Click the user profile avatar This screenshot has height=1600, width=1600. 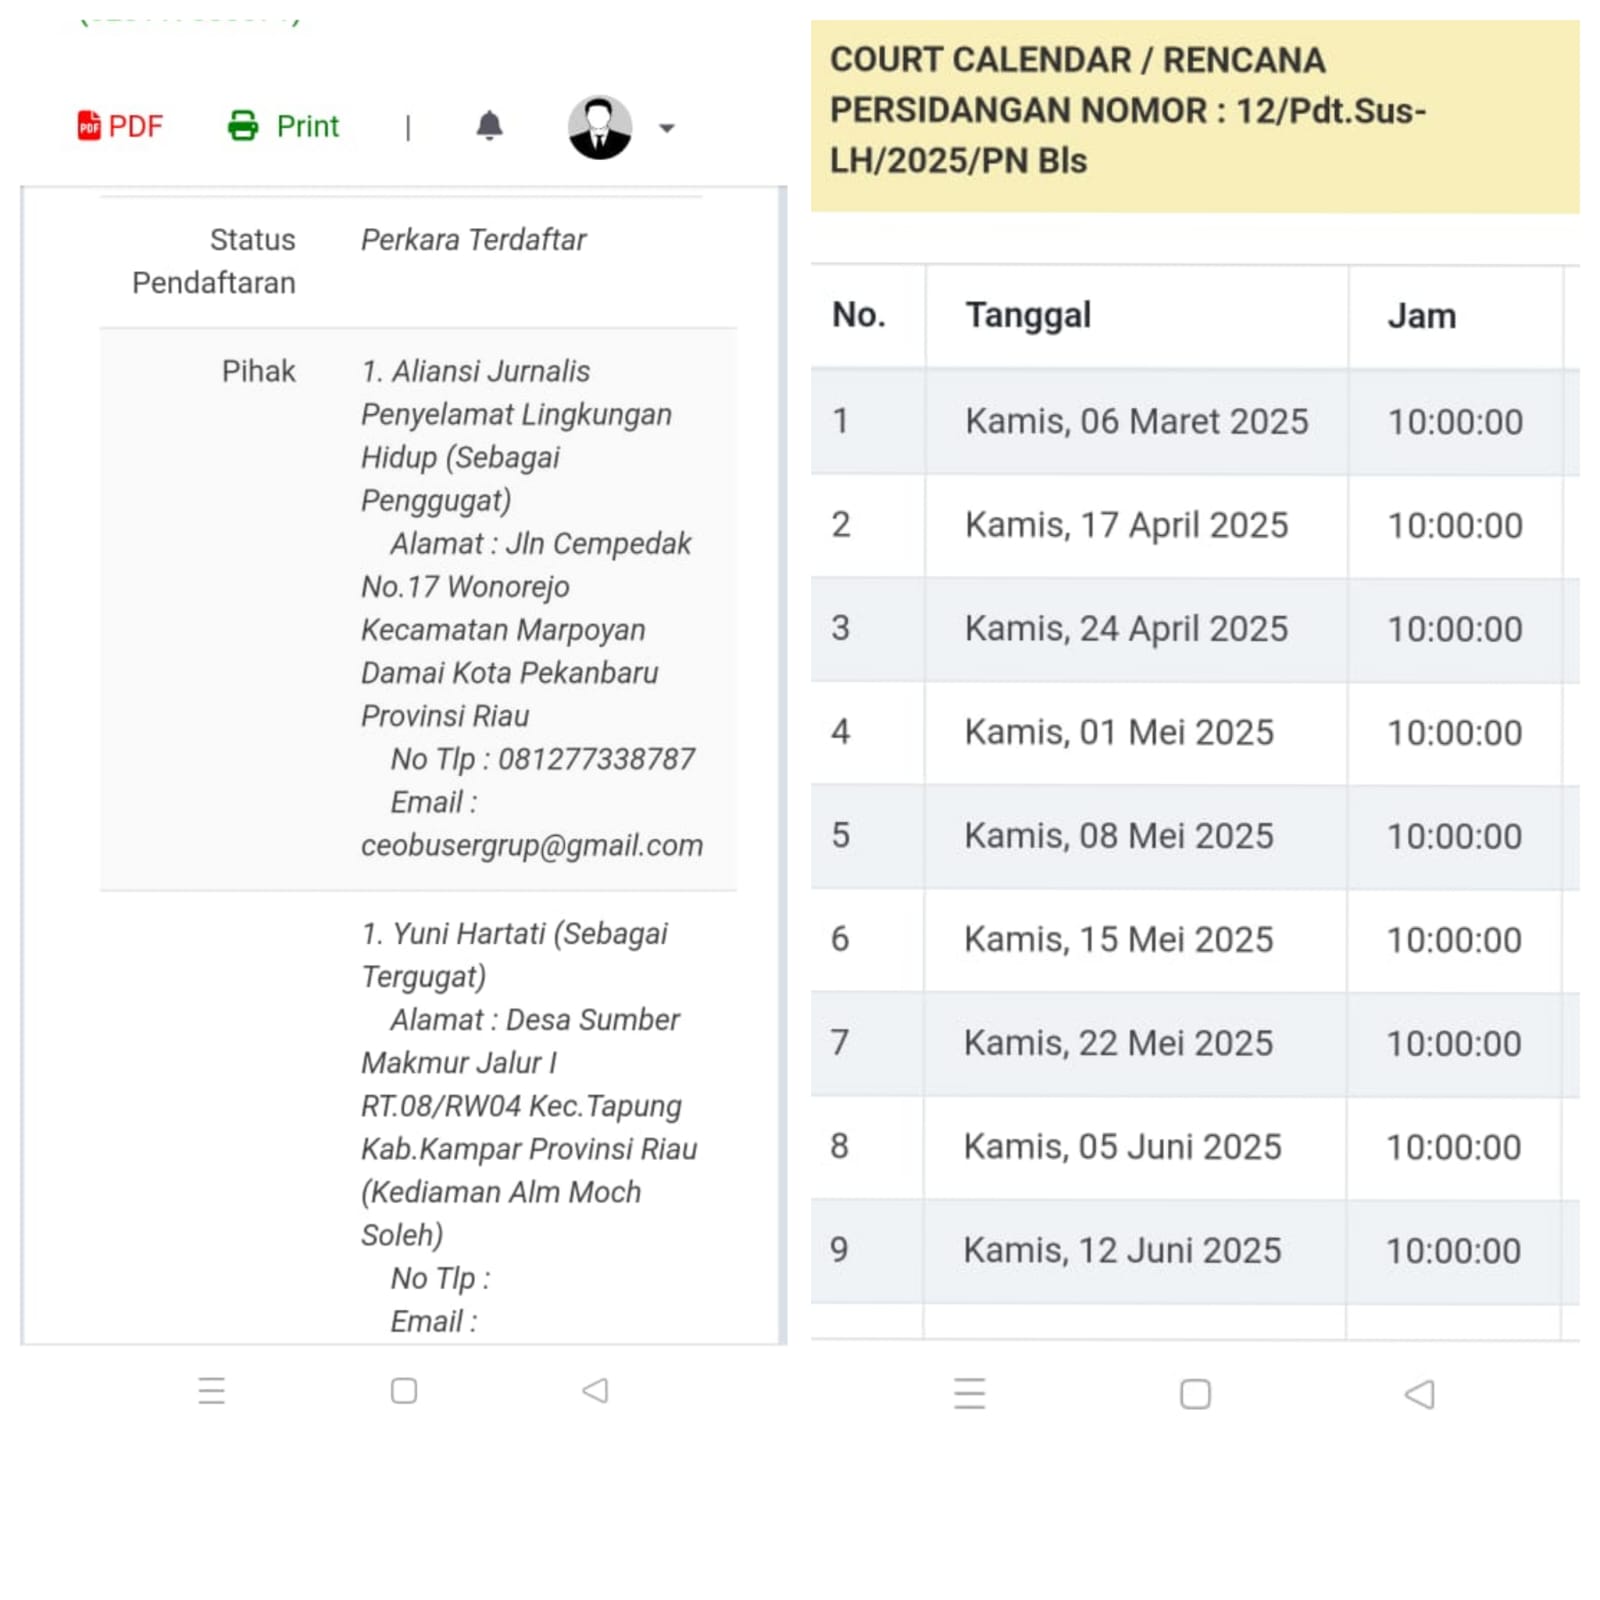click(x=600, y=127)
